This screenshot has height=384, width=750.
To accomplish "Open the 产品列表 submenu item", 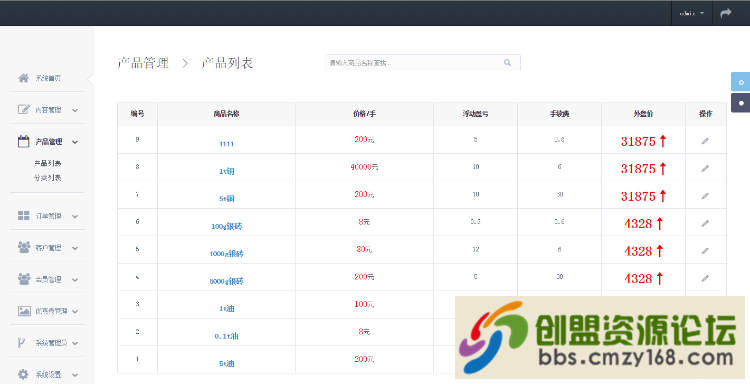I will pos(47,163).
